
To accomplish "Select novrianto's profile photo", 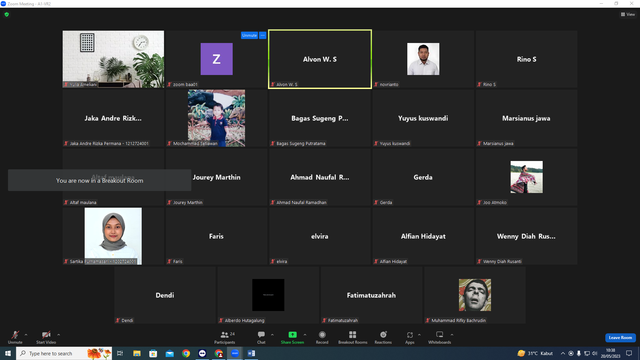I will [x=423, y=59].
